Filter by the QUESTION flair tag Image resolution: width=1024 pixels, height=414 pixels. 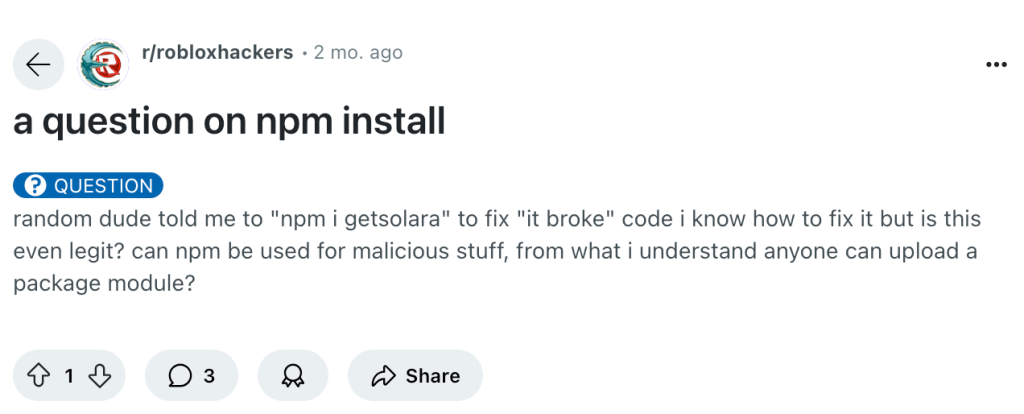point(89,186)
